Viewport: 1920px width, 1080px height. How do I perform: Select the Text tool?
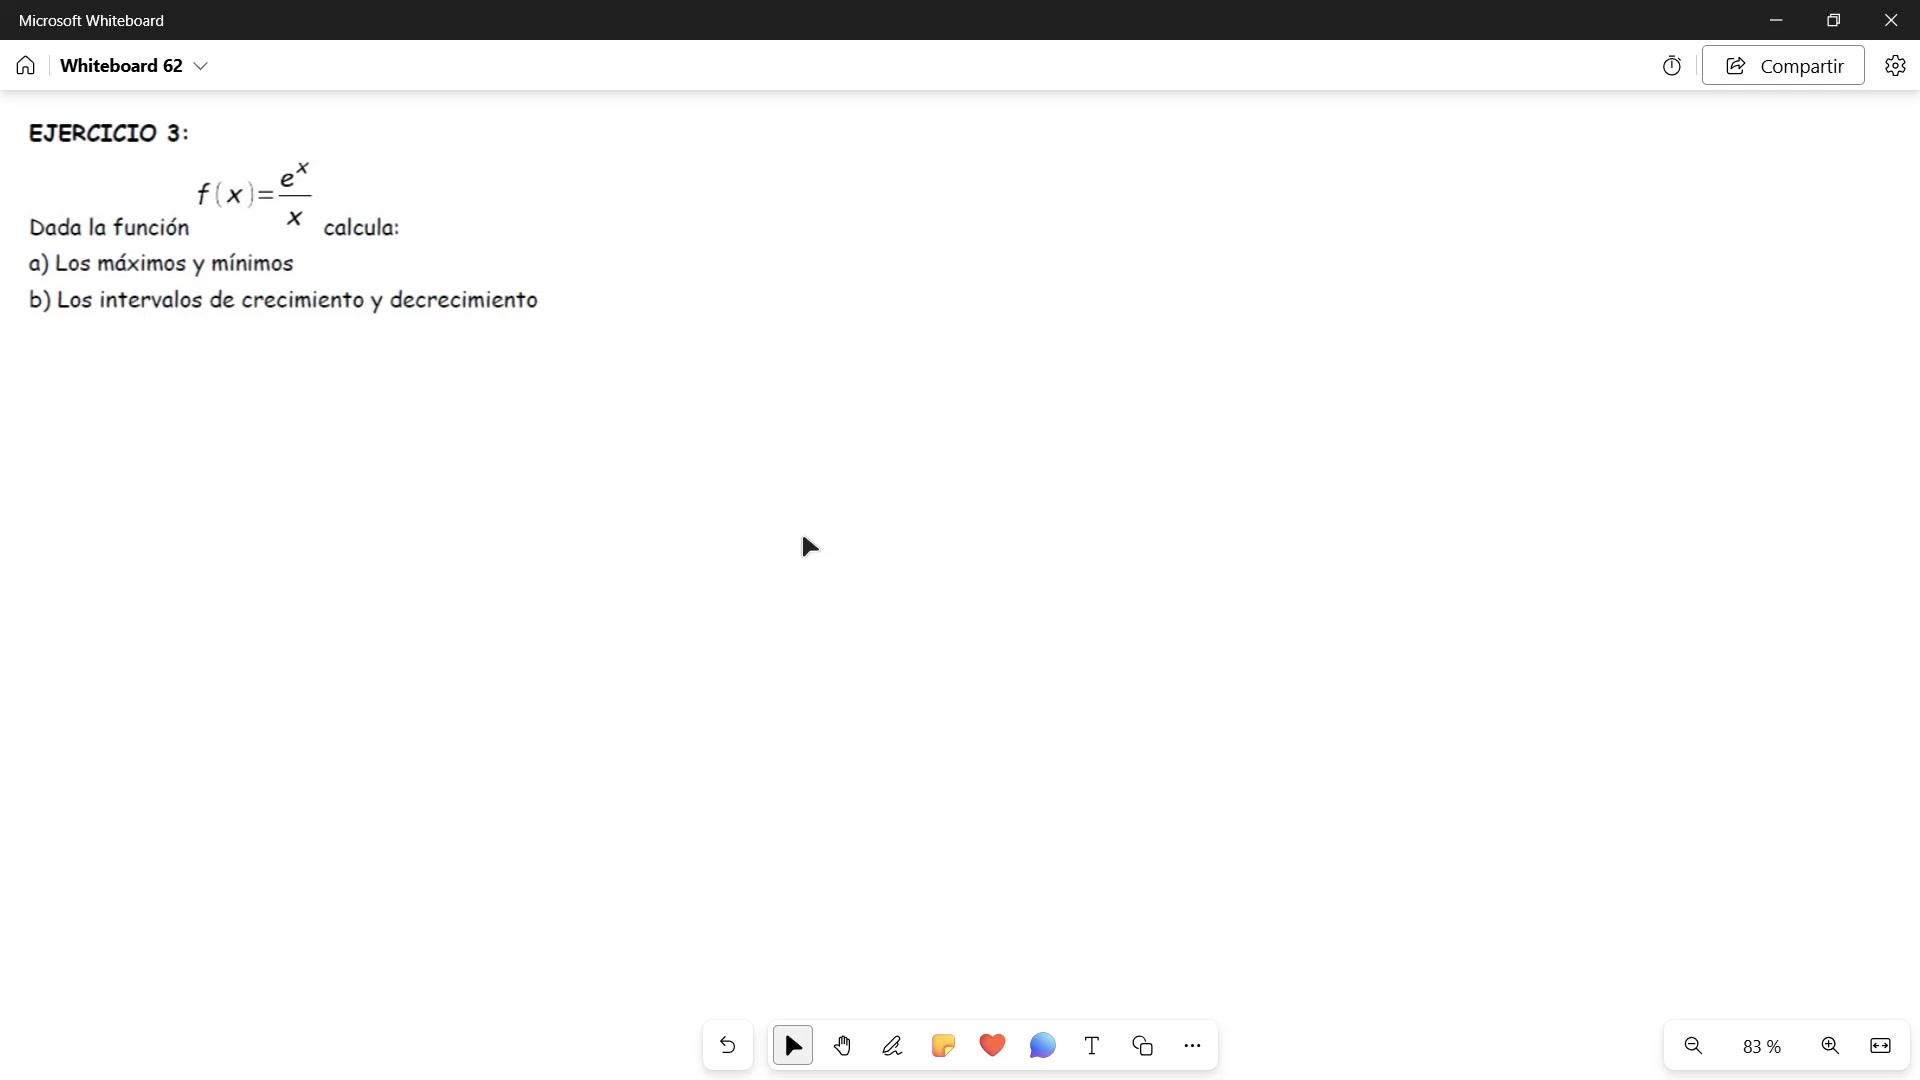(1092, 1046)
